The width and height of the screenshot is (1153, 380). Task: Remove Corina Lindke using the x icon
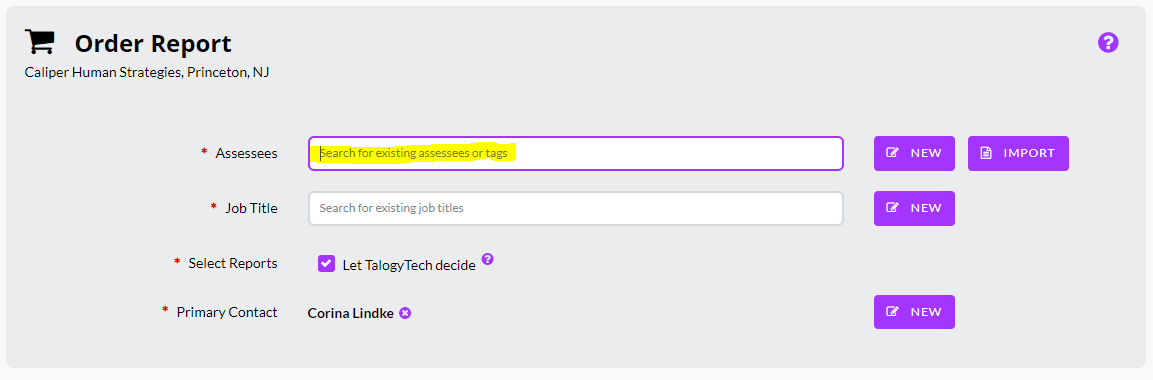tap(405, 313)
